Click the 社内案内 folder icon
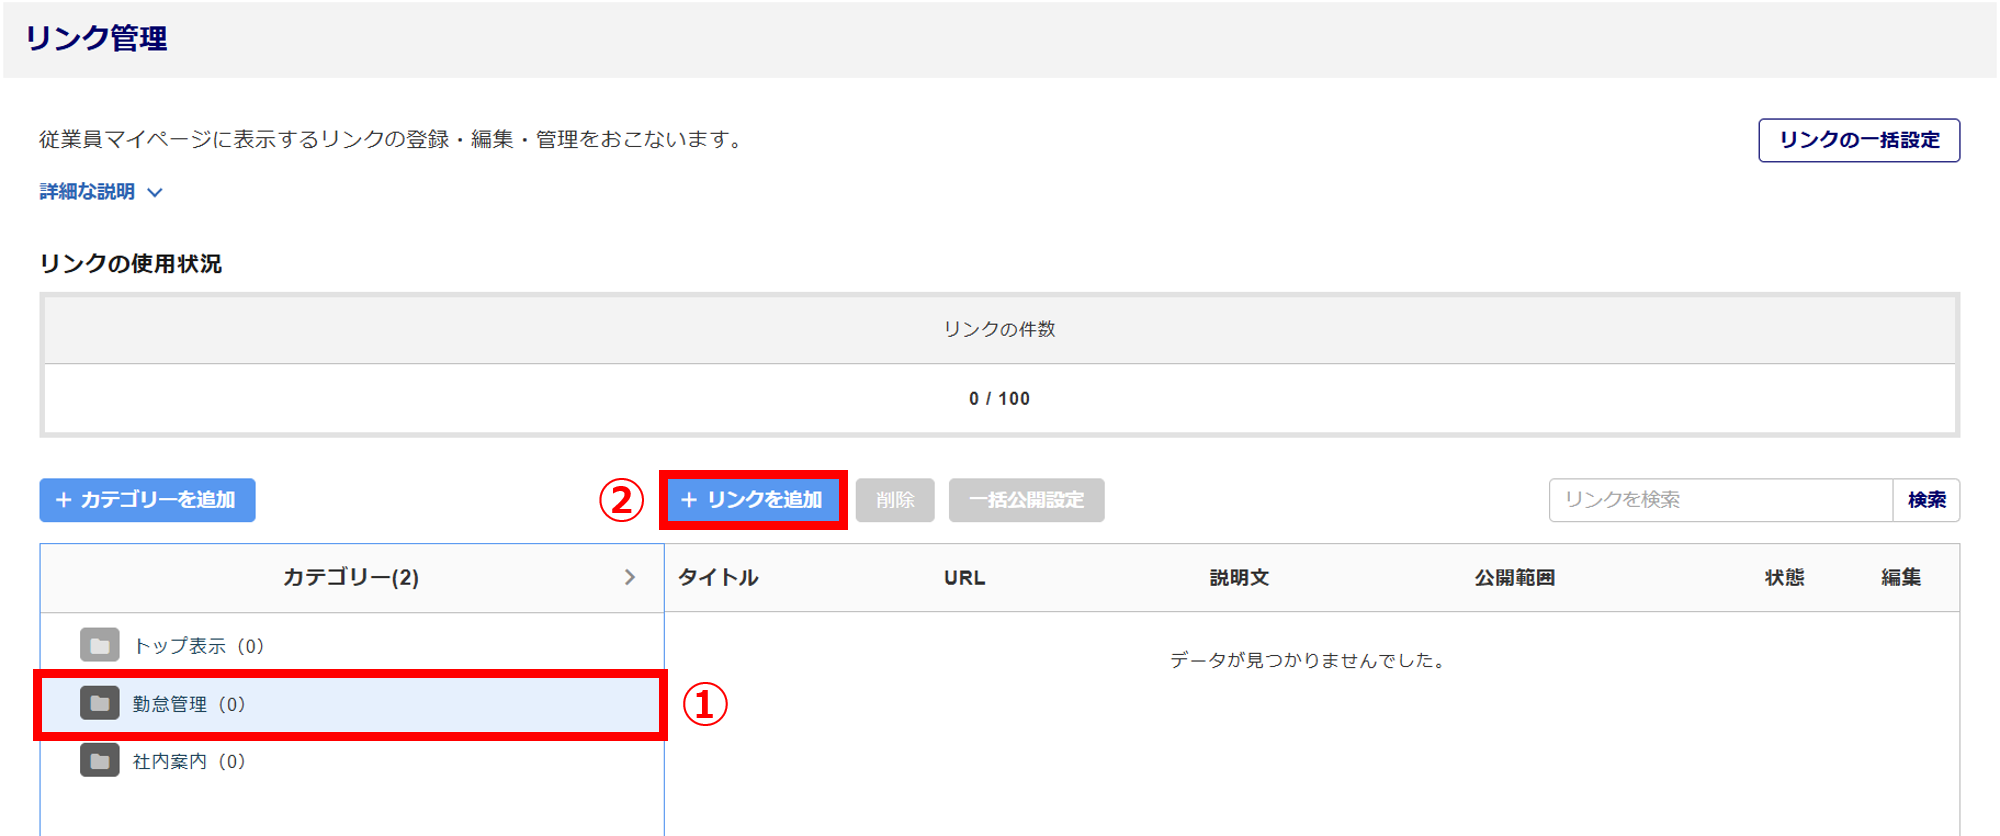2000x836 pixels. tap(99, 761)
